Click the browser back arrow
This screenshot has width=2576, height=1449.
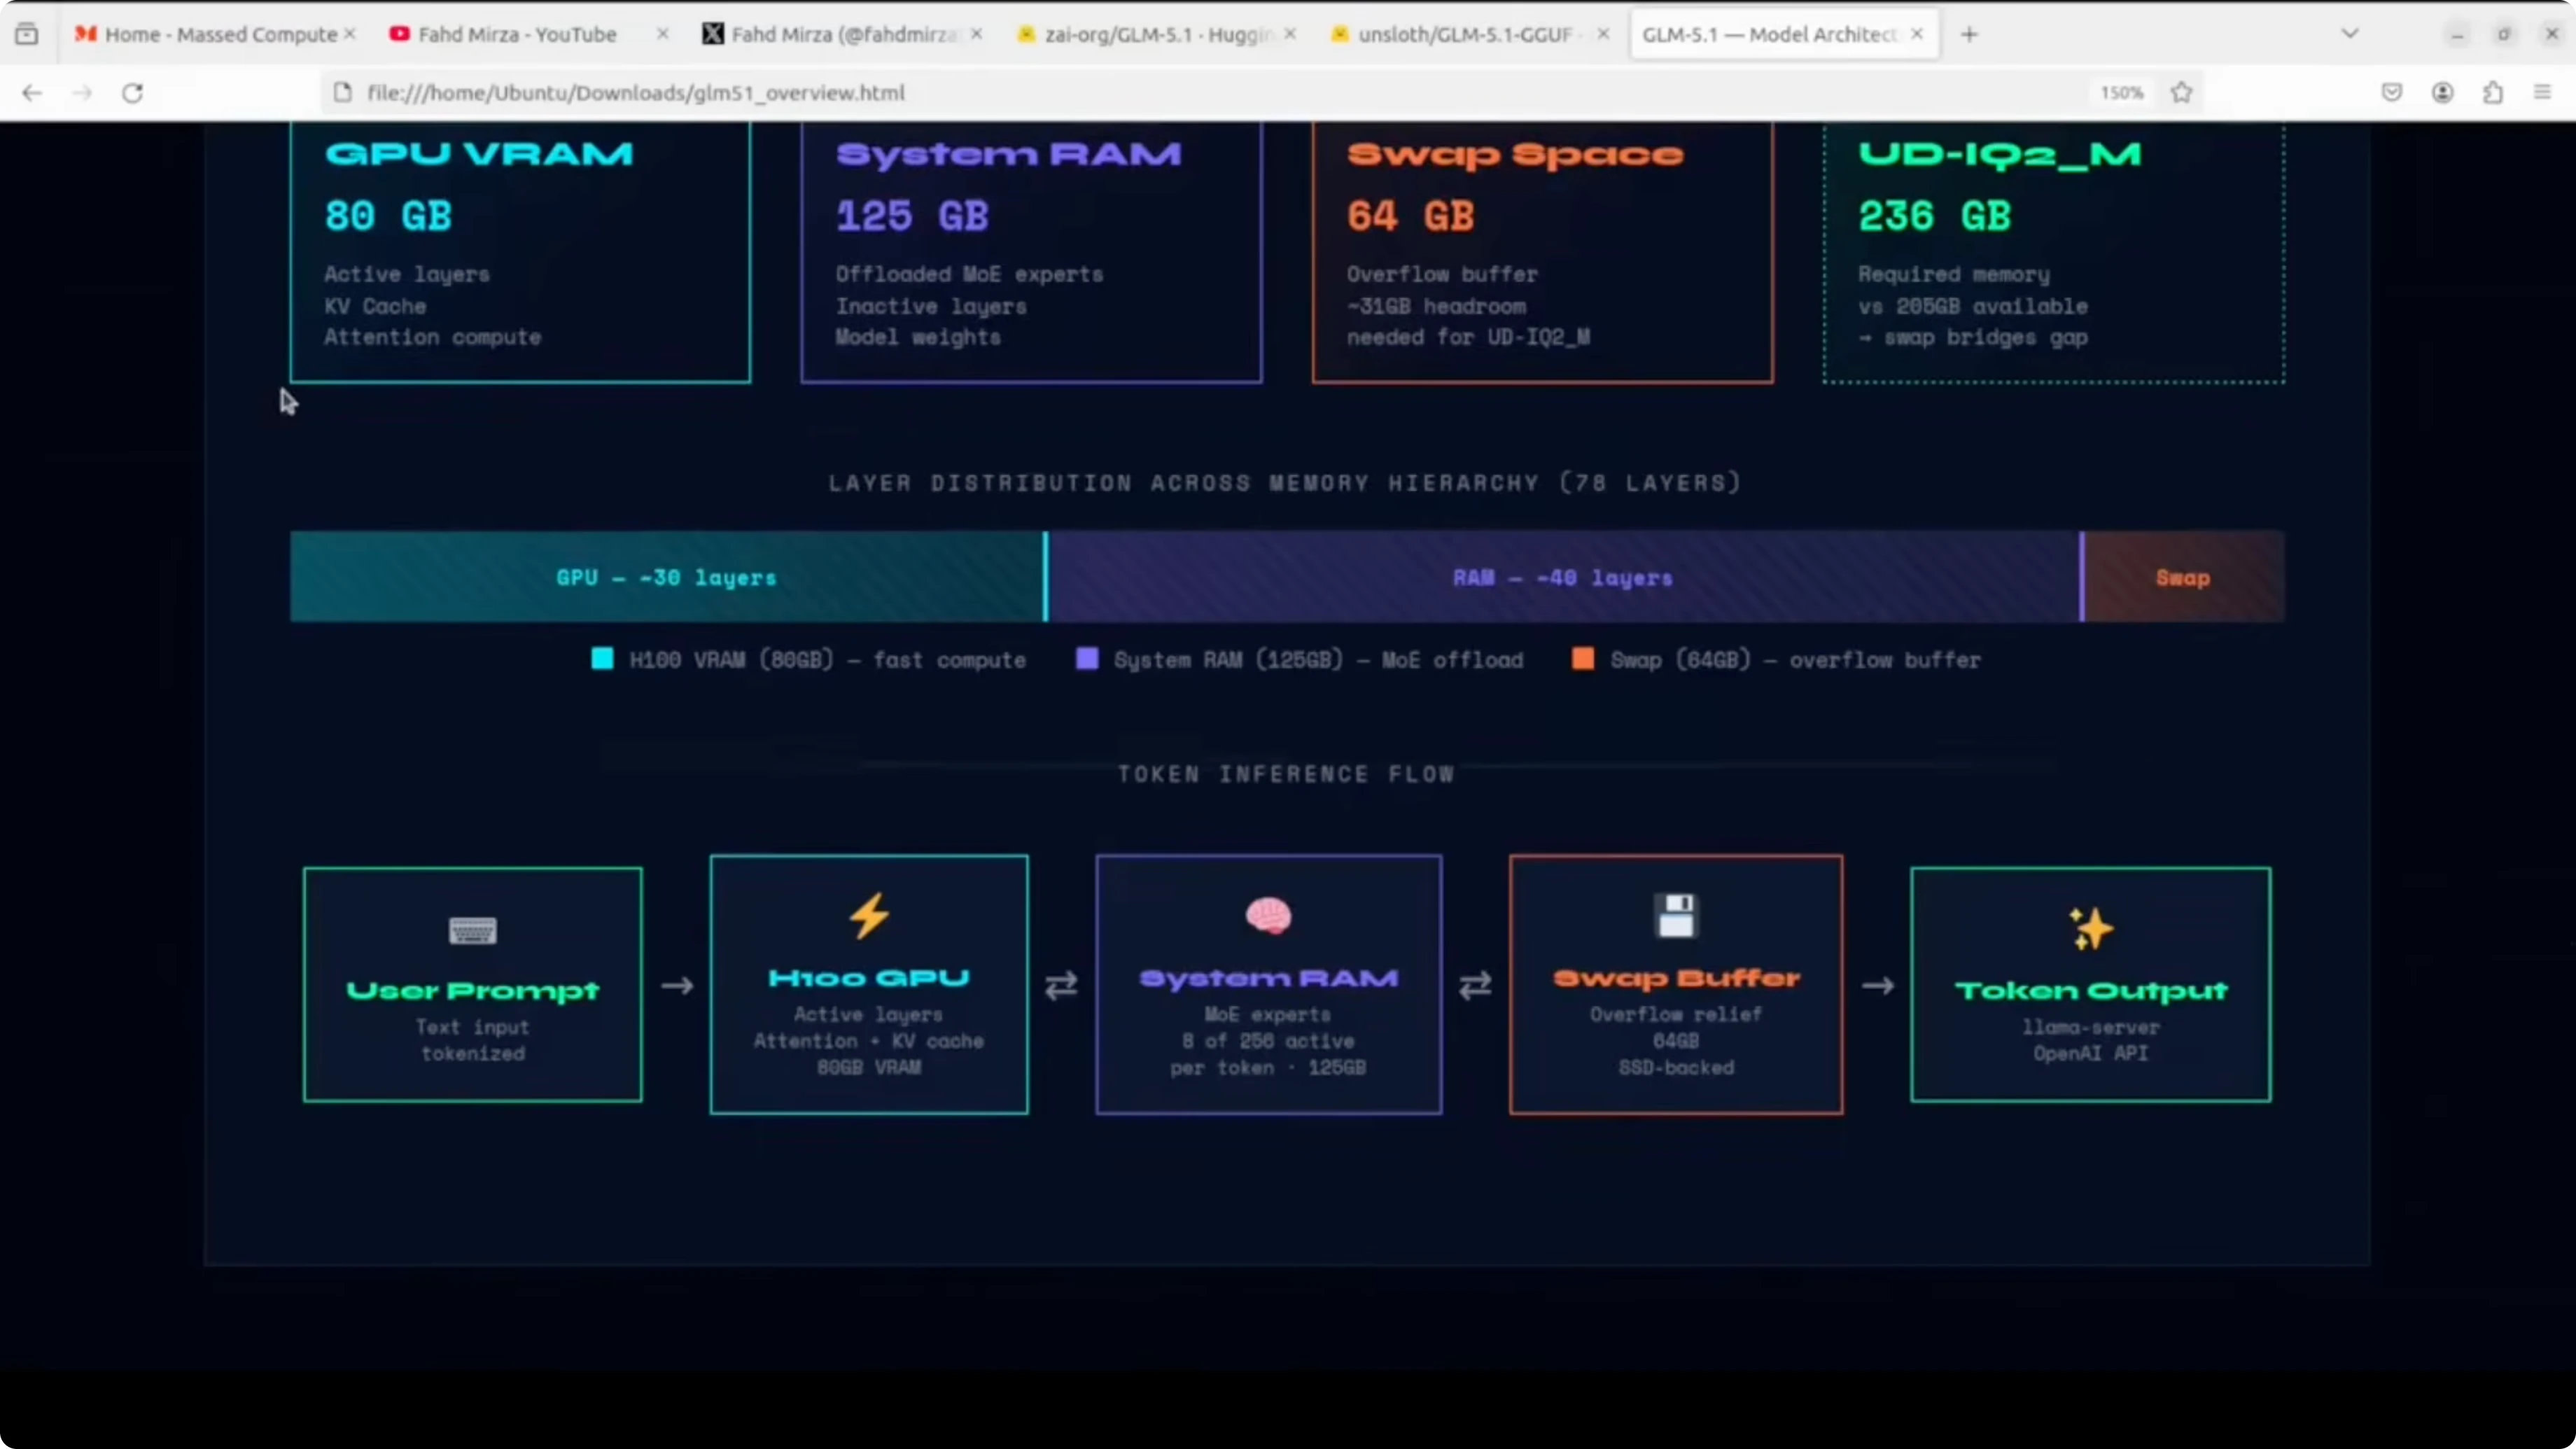click(x=32, y=93)
